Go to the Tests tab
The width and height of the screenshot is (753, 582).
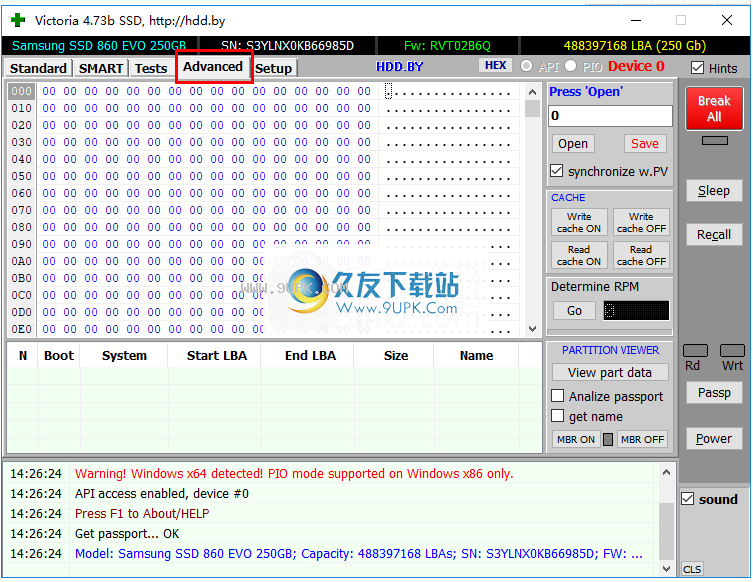151,68
